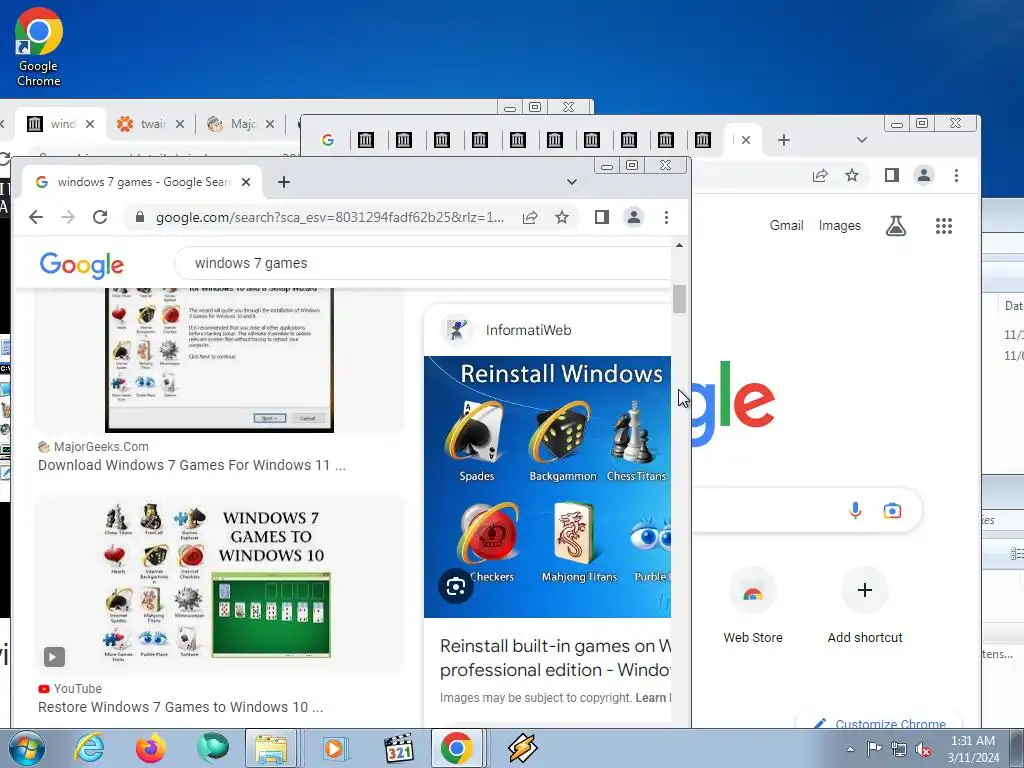Open Search Labs flask icon on Google page
The image size is (1024, 768).
tap(895, 226)
